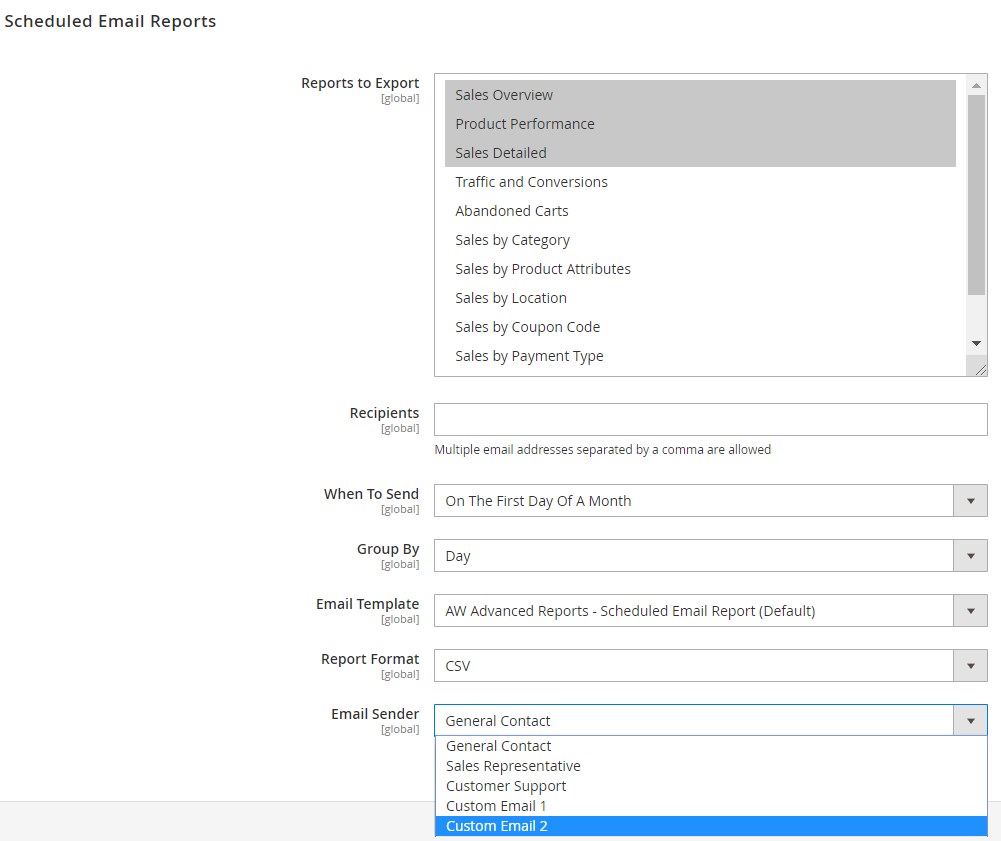Select highlighted Custom Email 2 option
Screen dimensions: 1001x841
click(x=497, y=826)
